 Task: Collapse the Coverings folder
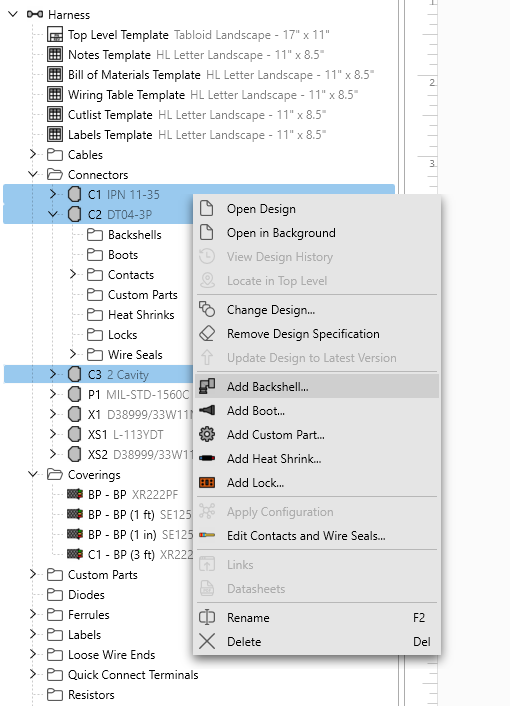(33, 474)
